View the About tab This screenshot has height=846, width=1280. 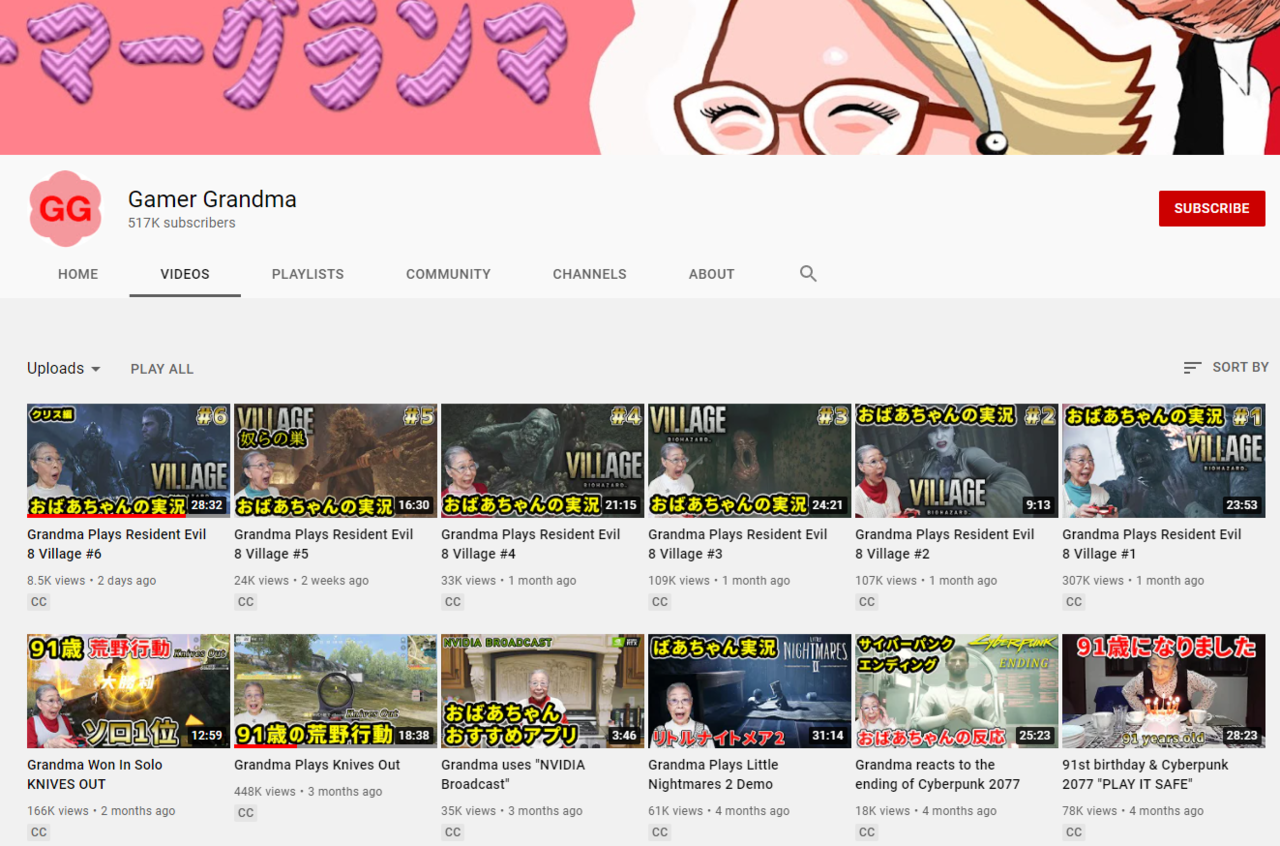pyautogui.click(x=712, y=274)
